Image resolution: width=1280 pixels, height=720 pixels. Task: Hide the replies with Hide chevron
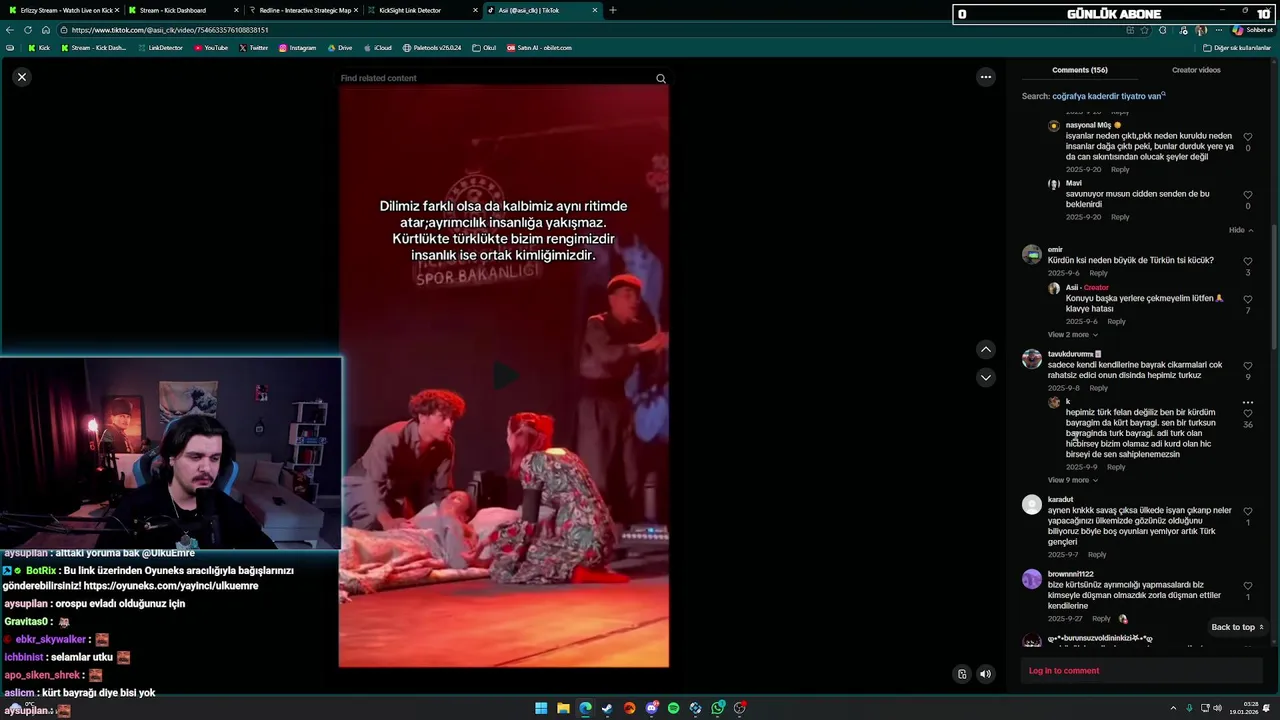[1241, 230]
